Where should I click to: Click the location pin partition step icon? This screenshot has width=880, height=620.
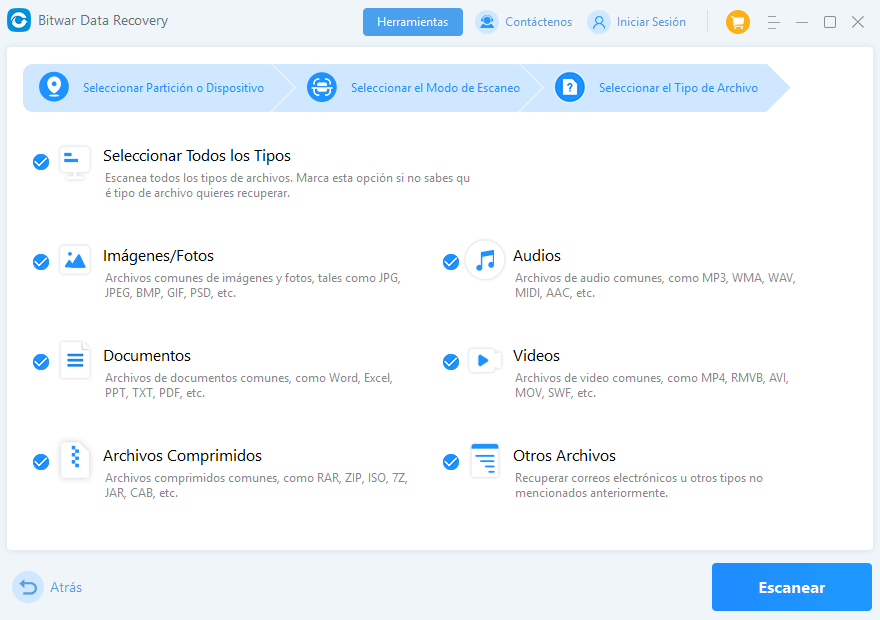pos(54,88)
